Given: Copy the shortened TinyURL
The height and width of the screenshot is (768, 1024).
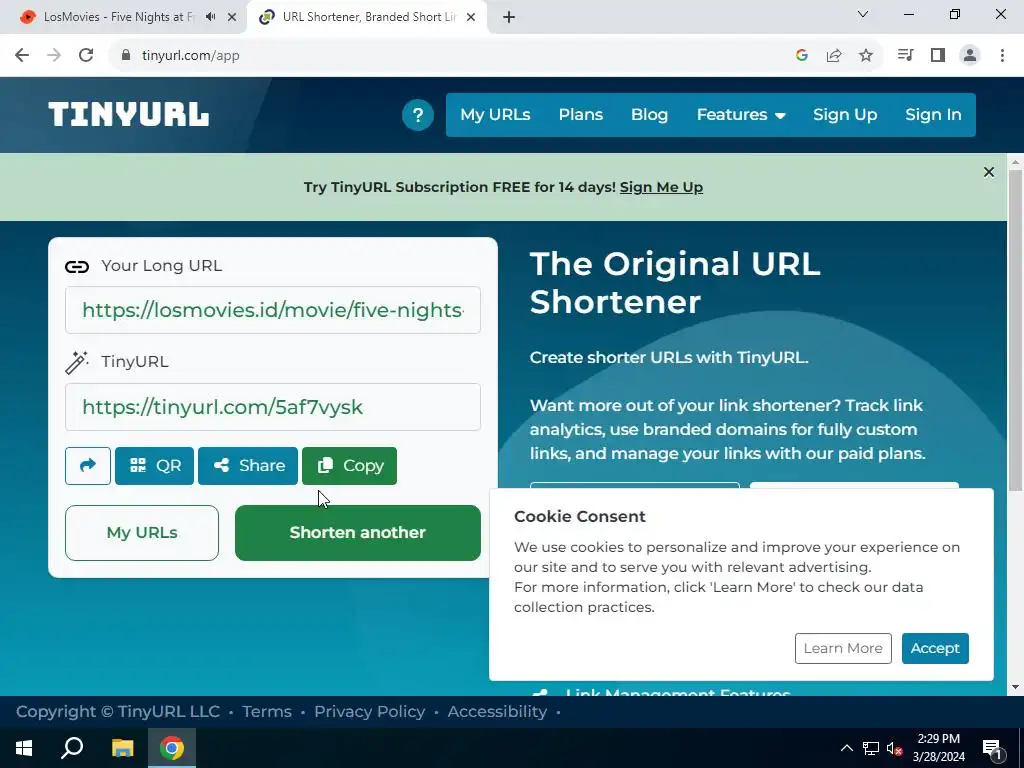Looking at the screenshot, I should tap(349, 466).
